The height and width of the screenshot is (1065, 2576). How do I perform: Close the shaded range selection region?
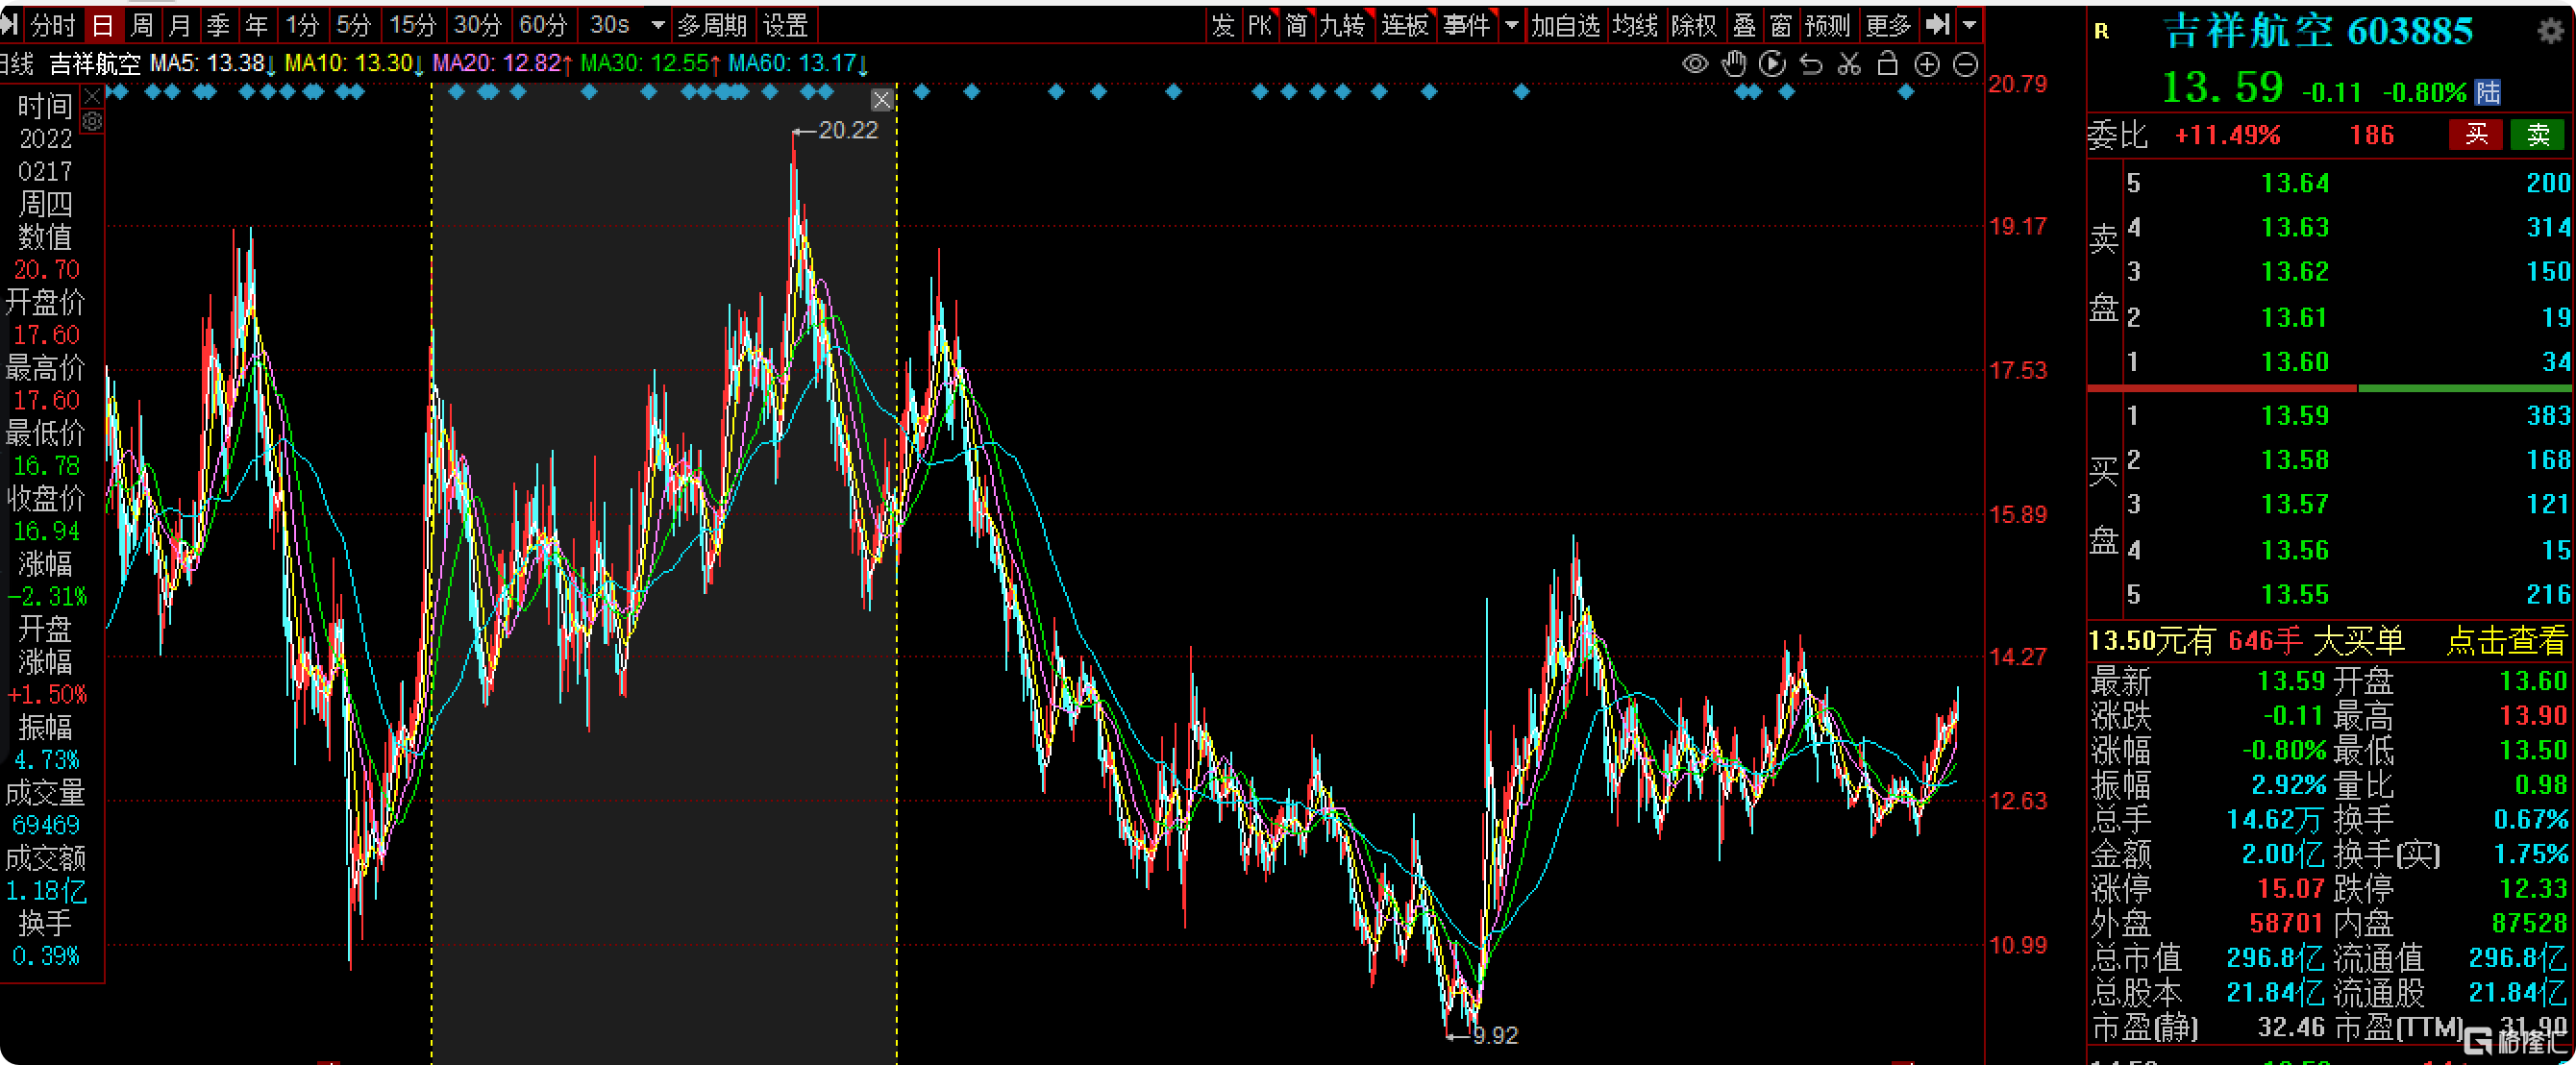pos(881,100)
